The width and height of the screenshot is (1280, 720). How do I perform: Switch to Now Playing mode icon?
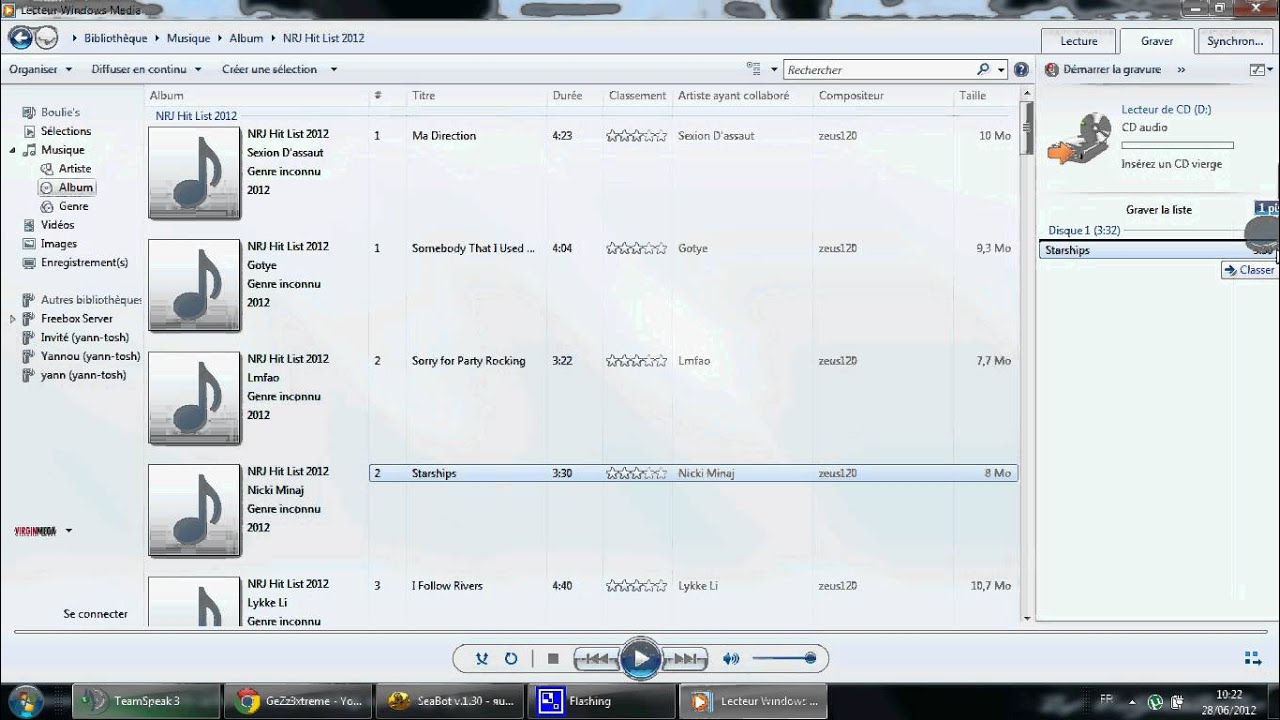(x=1252, y=658)
